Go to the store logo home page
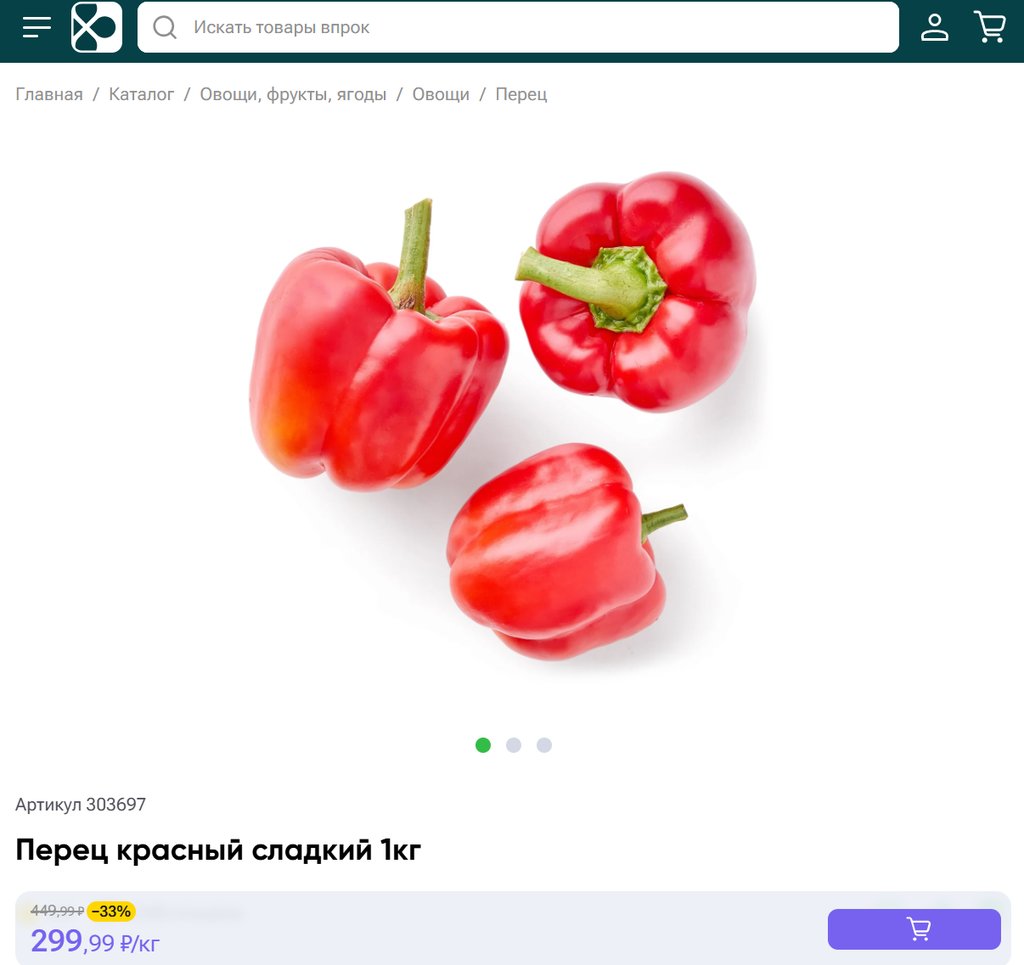This screenshot has height=965, width=1024. click(x=97, y=27)
